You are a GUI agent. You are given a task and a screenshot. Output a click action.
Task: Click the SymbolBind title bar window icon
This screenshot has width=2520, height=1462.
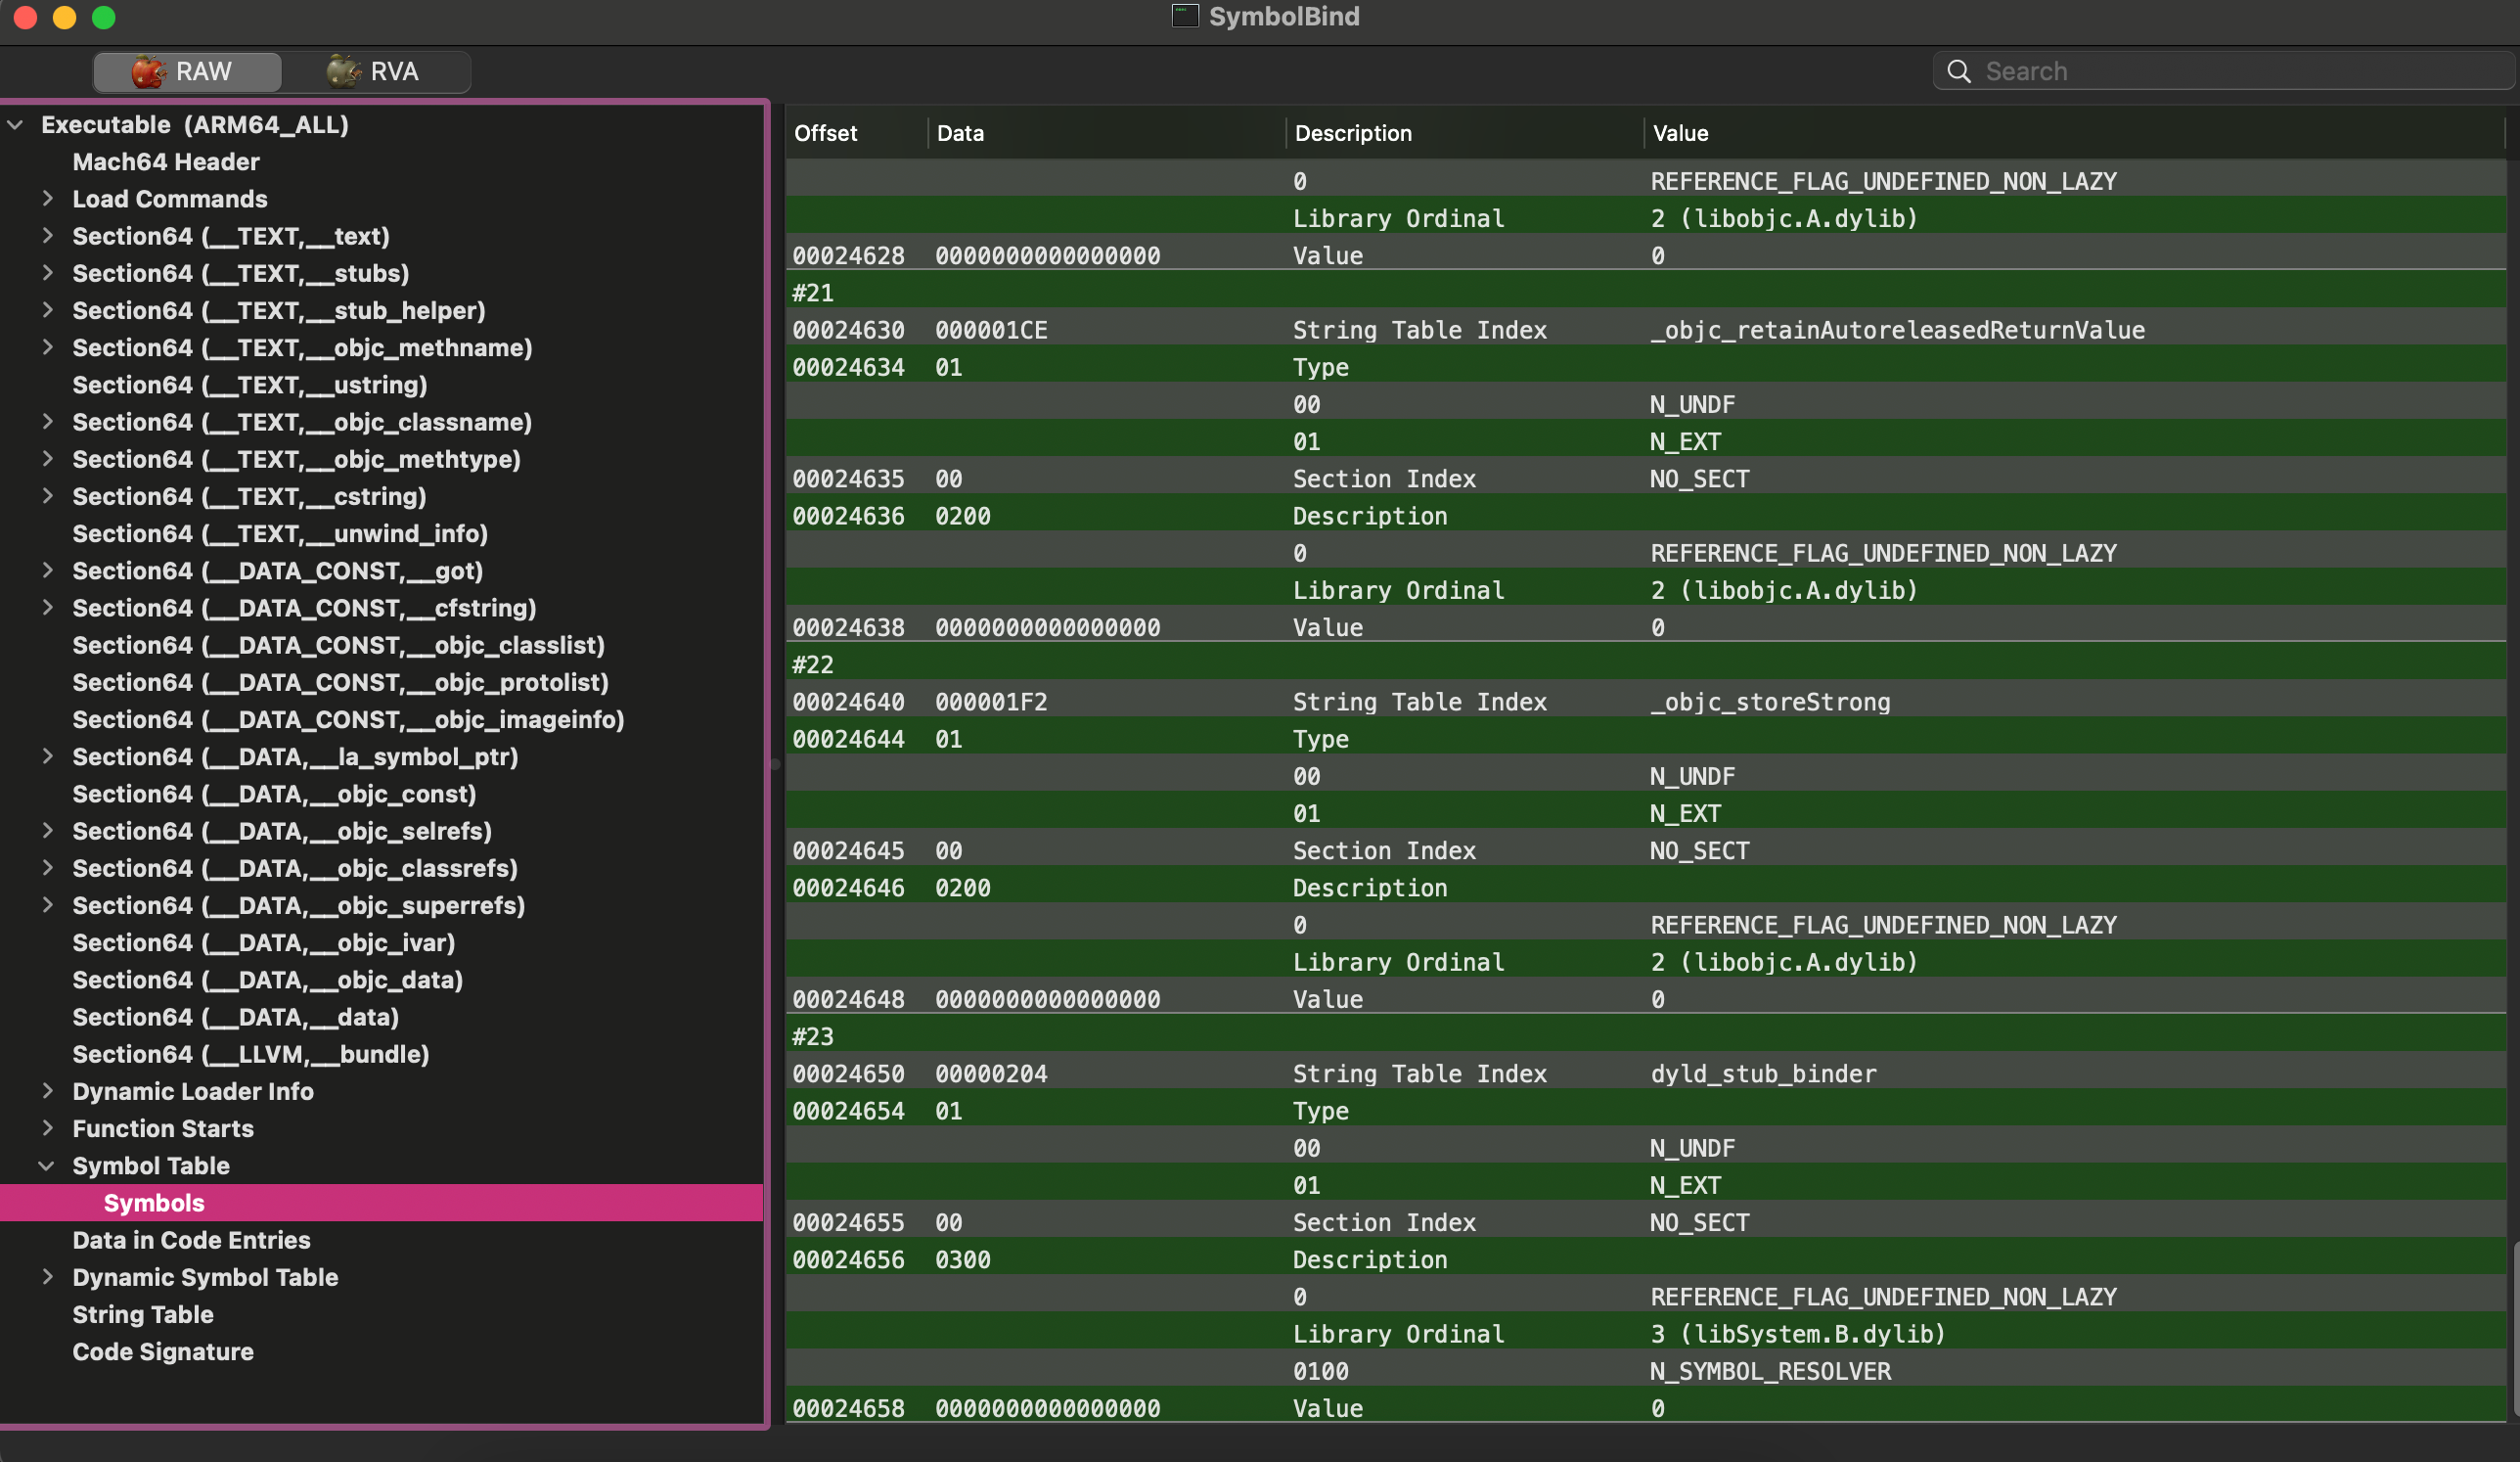tap(1185, 16)
